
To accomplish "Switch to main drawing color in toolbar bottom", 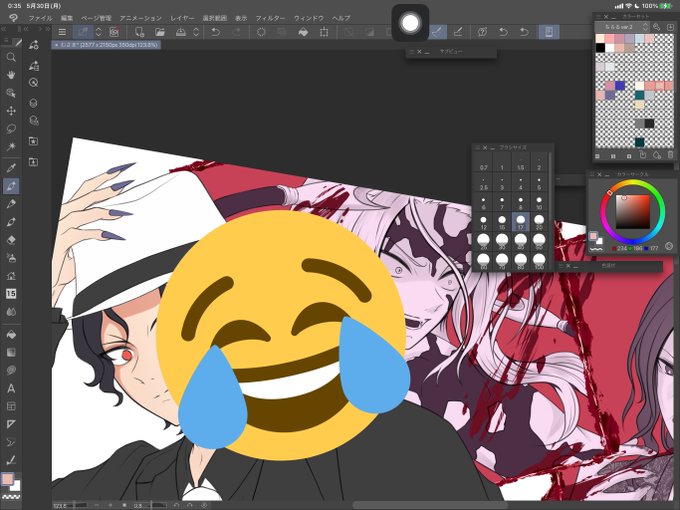I will tap(7, 479).
